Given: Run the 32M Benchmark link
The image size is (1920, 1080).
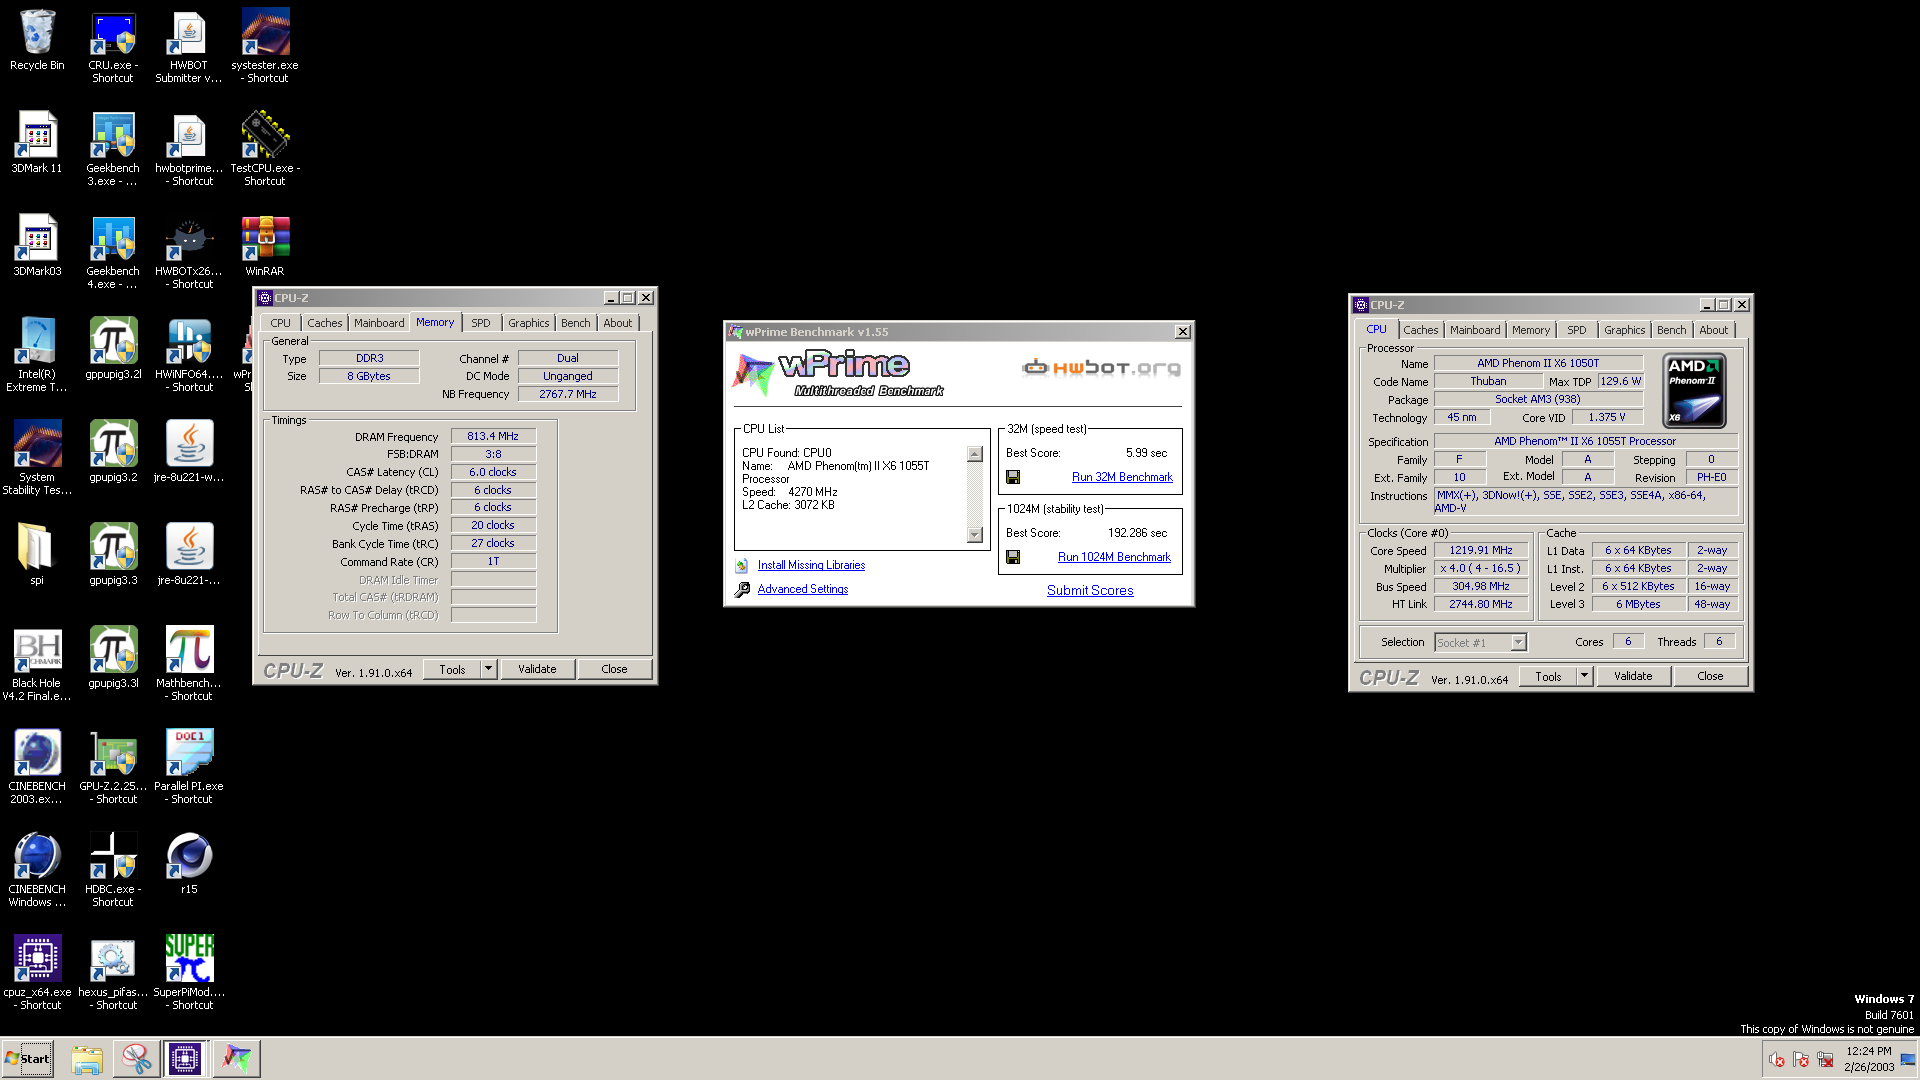Looking at the screenshot, I should [1122, 477].
